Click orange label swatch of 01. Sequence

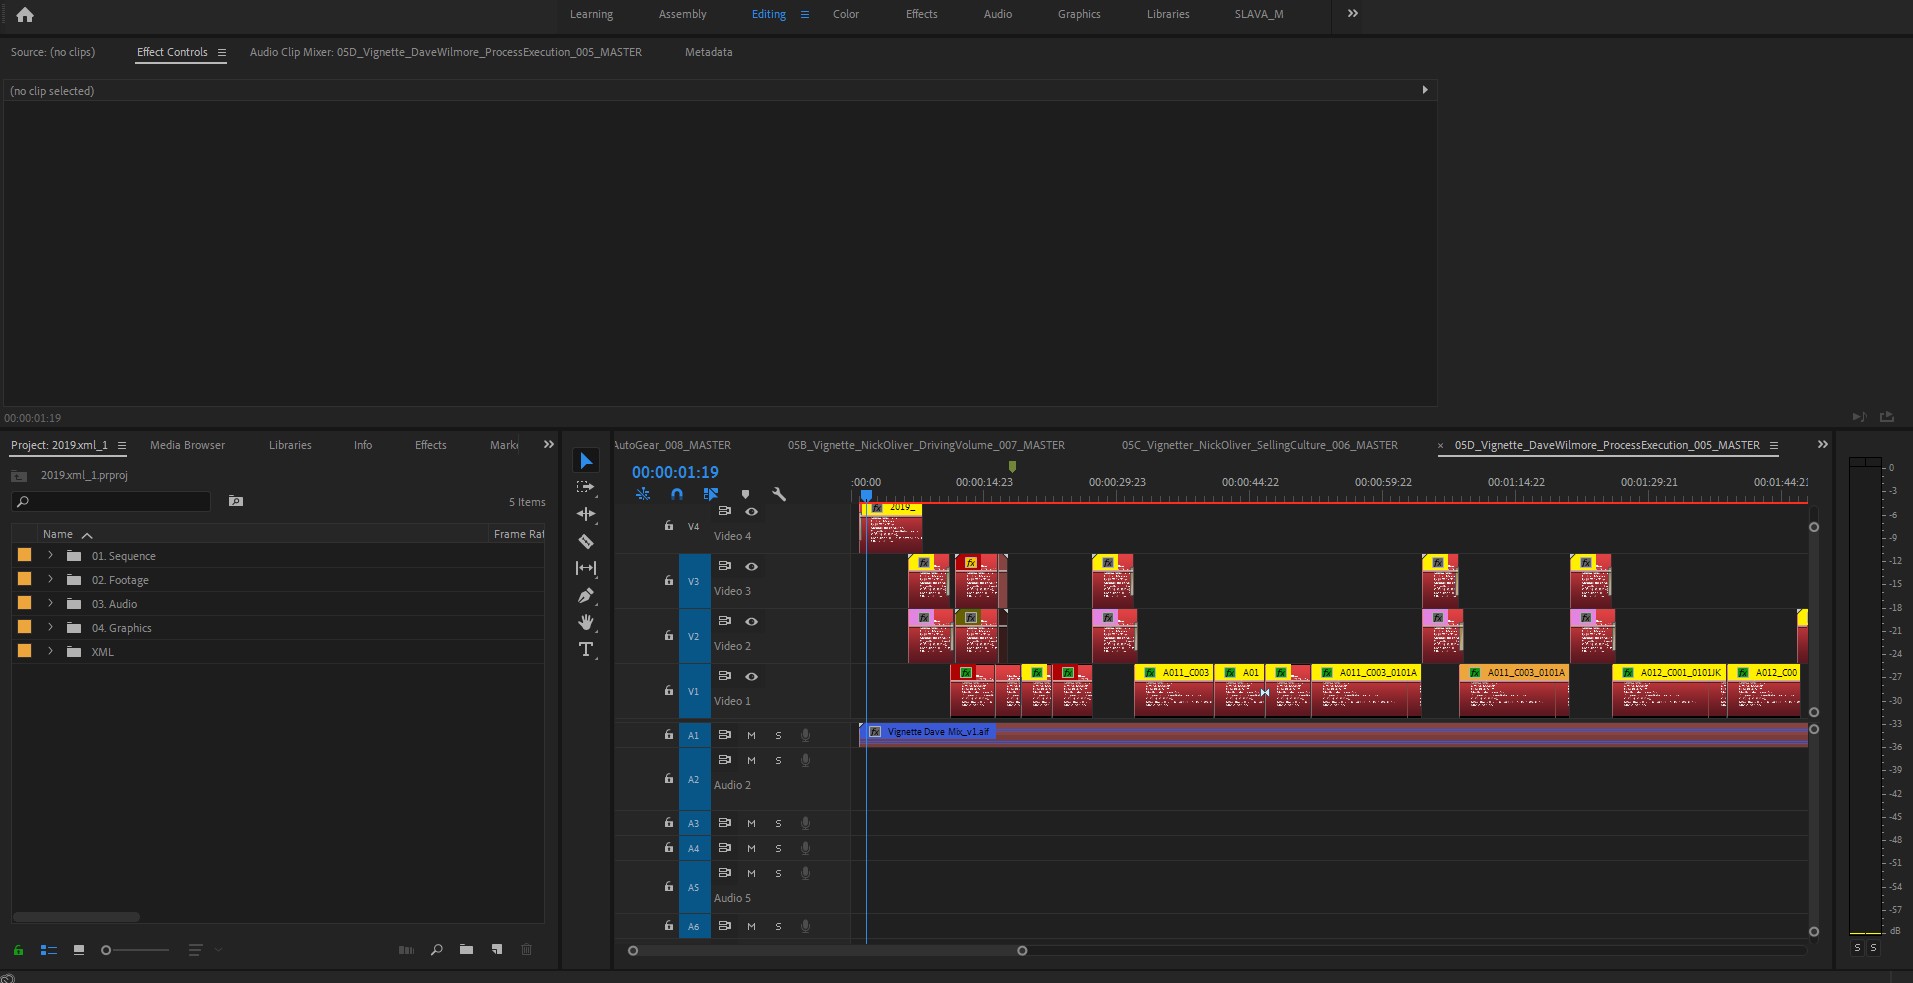[x=24, y=555]
